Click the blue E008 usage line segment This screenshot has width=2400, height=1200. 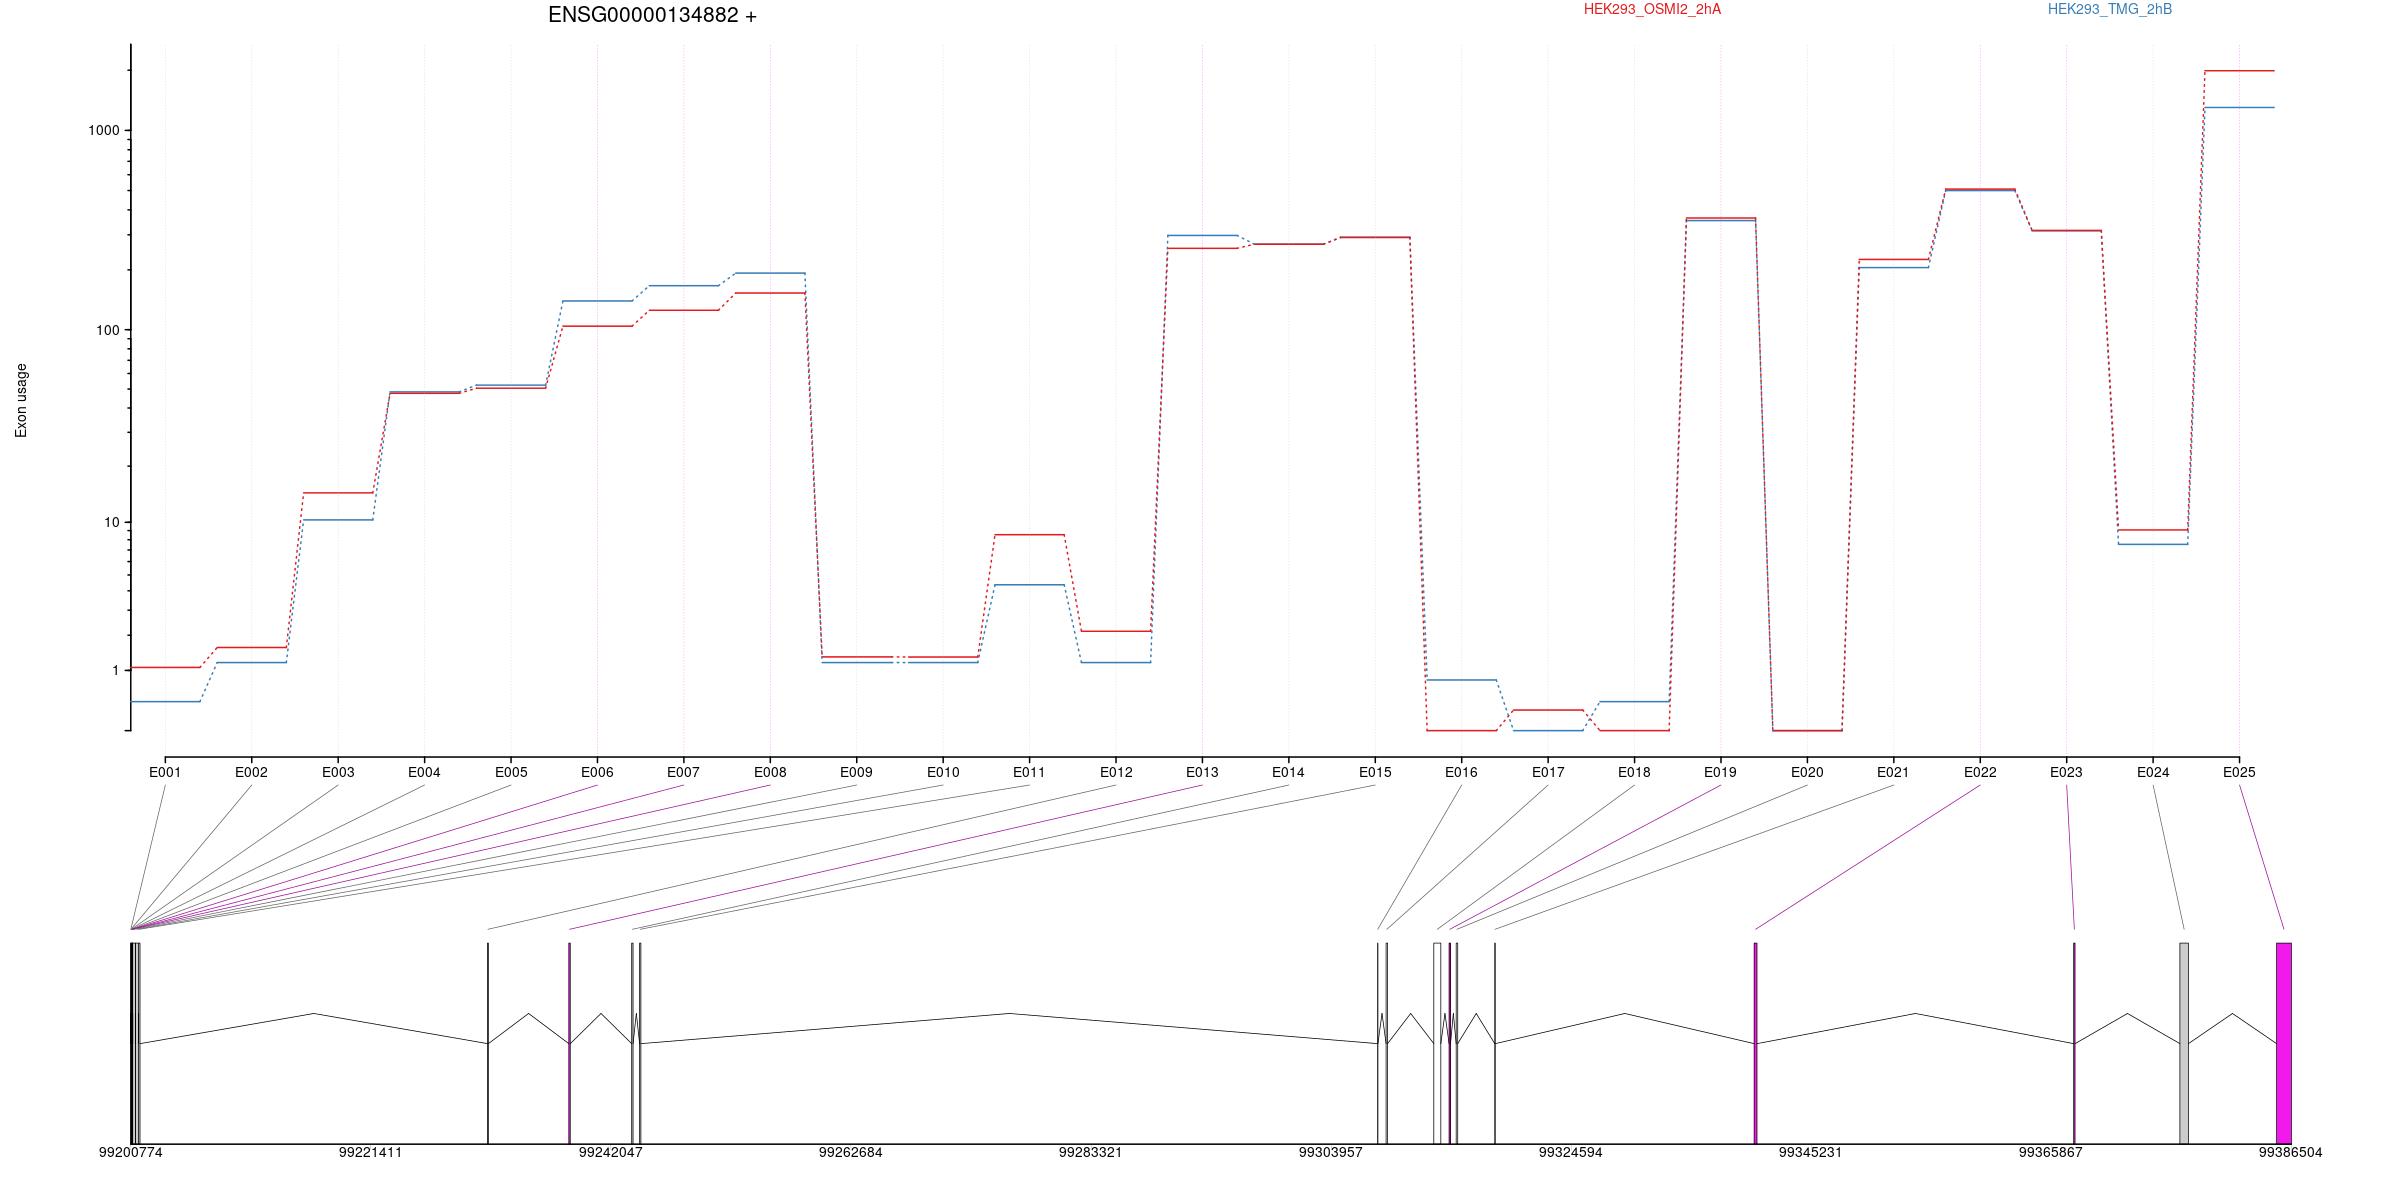(x=770, y=273)
